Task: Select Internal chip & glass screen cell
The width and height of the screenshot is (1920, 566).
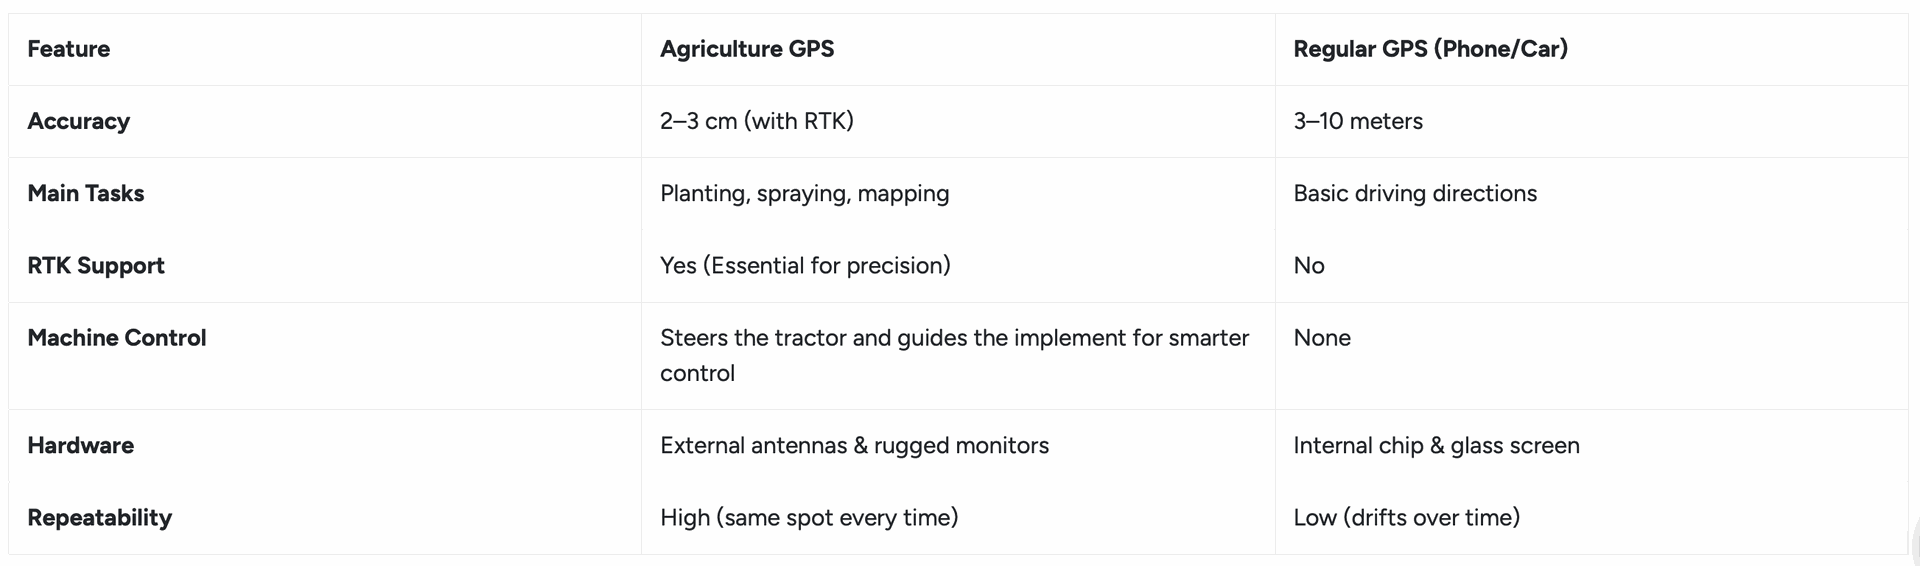Action: [x=1436, y=445]
